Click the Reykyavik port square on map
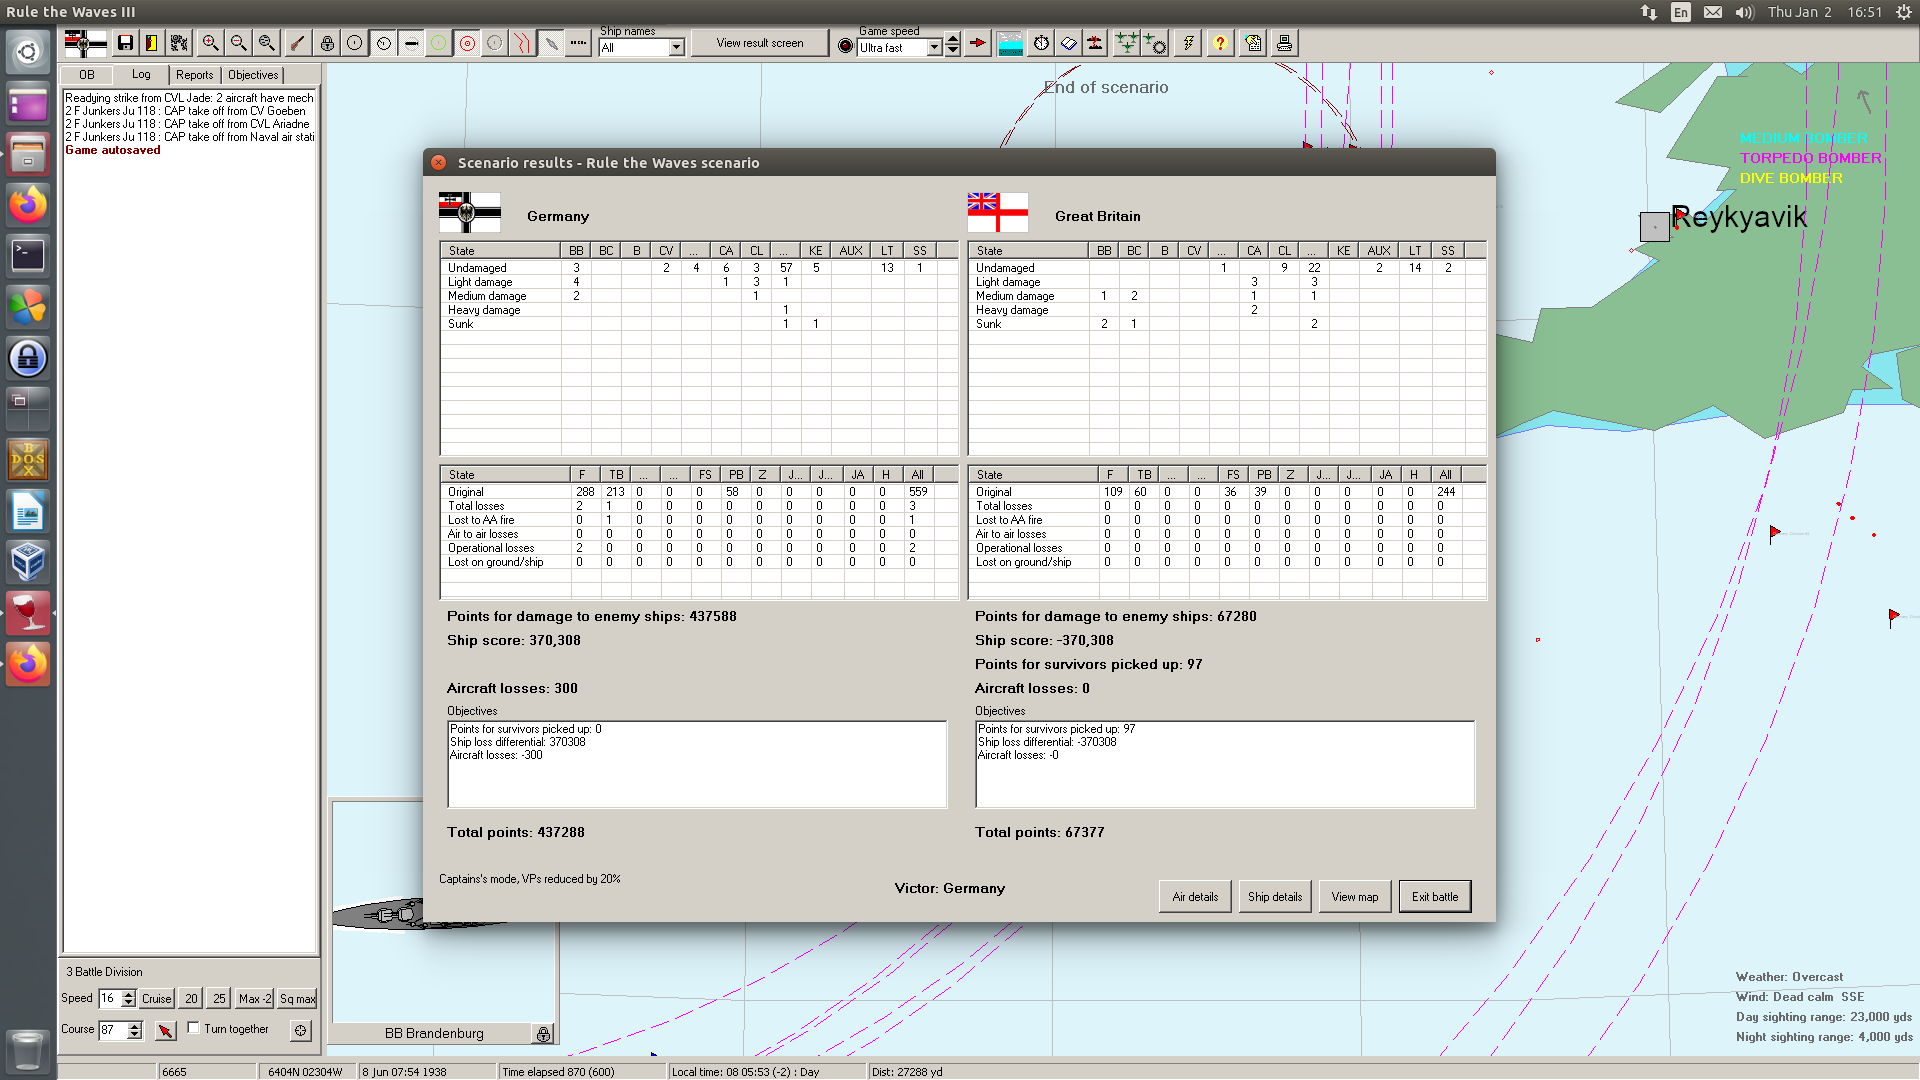This screenshot has height=1080, width=1920. point(1654,226)
